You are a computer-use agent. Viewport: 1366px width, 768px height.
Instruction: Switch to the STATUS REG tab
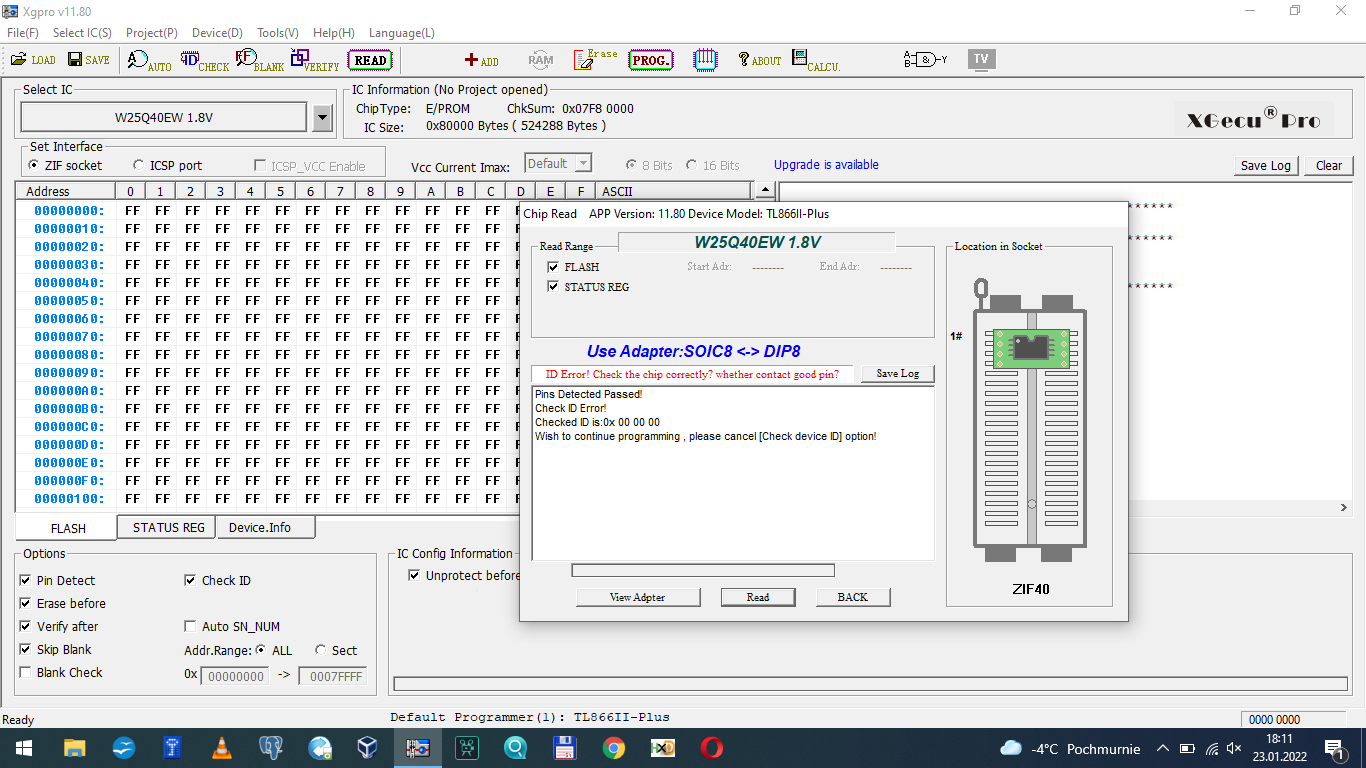(168, 527)
